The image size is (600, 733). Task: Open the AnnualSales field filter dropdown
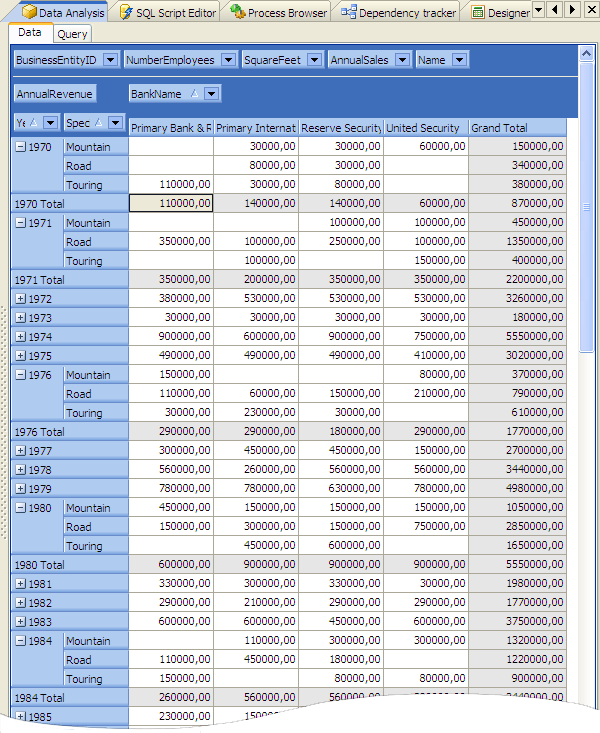point(402,60)
